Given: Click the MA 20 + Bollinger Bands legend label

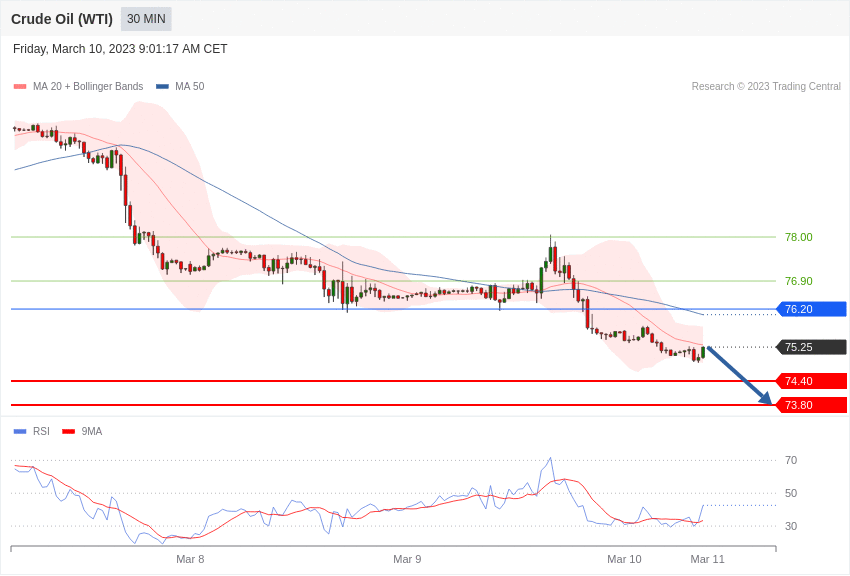Looking at the screenshot, I should click(x=88, y=86).
